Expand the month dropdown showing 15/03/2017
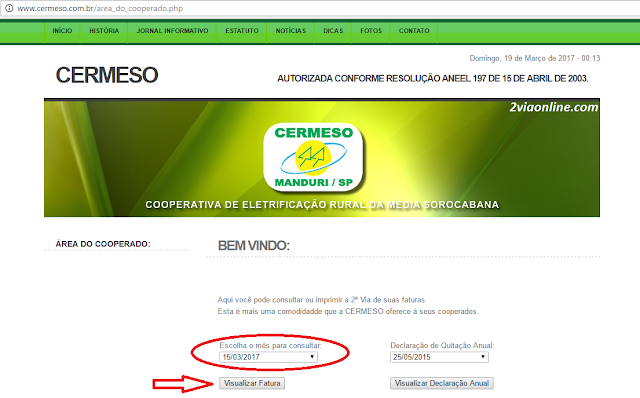Screen dimensions: 640x398 tap(268, 357)
